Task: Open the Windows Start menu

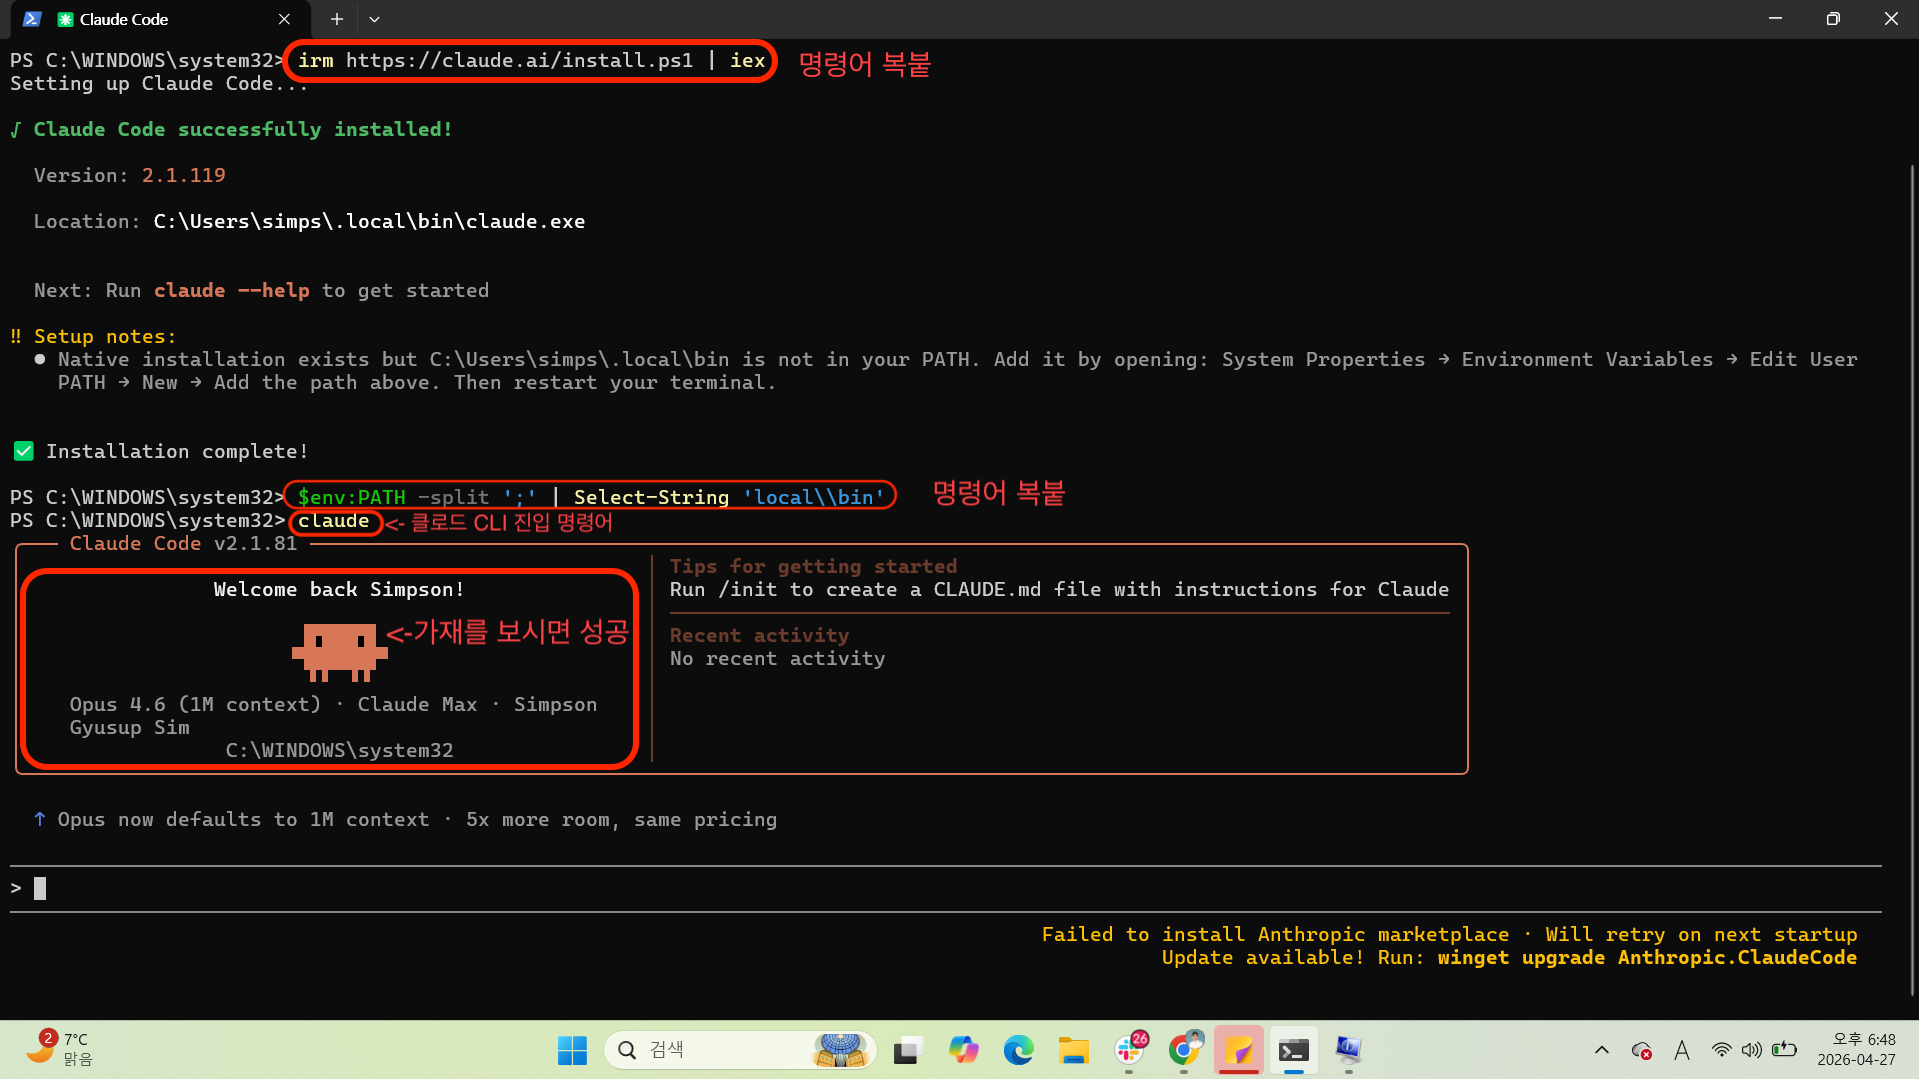Action: [x=572, y=1050]
